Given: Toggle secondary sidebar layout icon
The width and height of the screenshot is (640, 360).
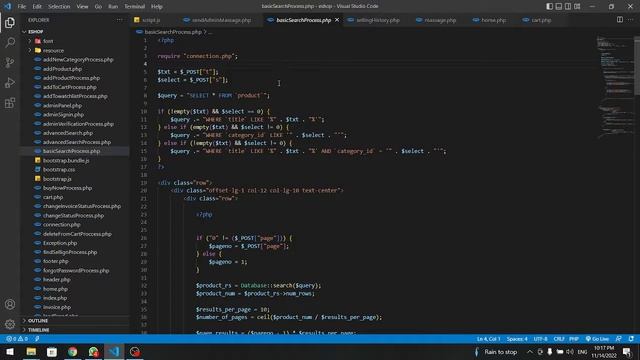Looking at the screenshot, I should tap(568, 6).
